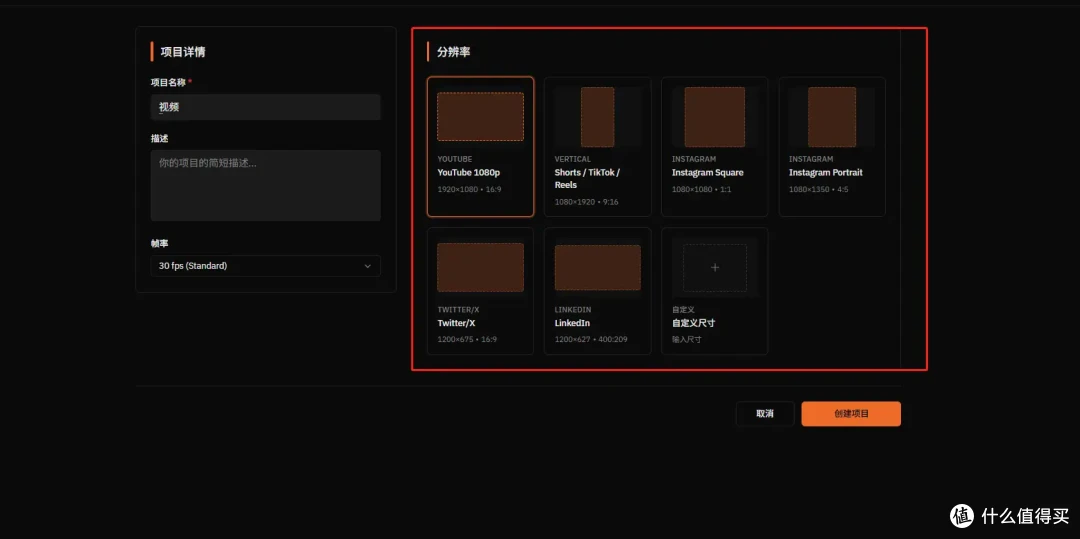
Task: Click the text 1080×1350 • 4:5
Action: coord(818,189)
